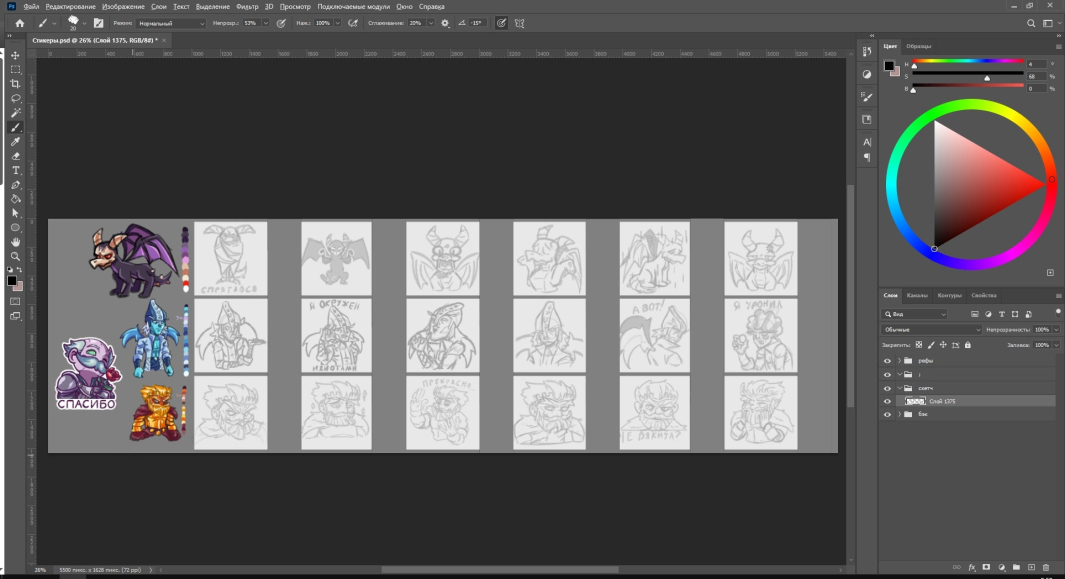Add a layer mask
Screen dimensions: 1065x579
click(x=986, y=567)
